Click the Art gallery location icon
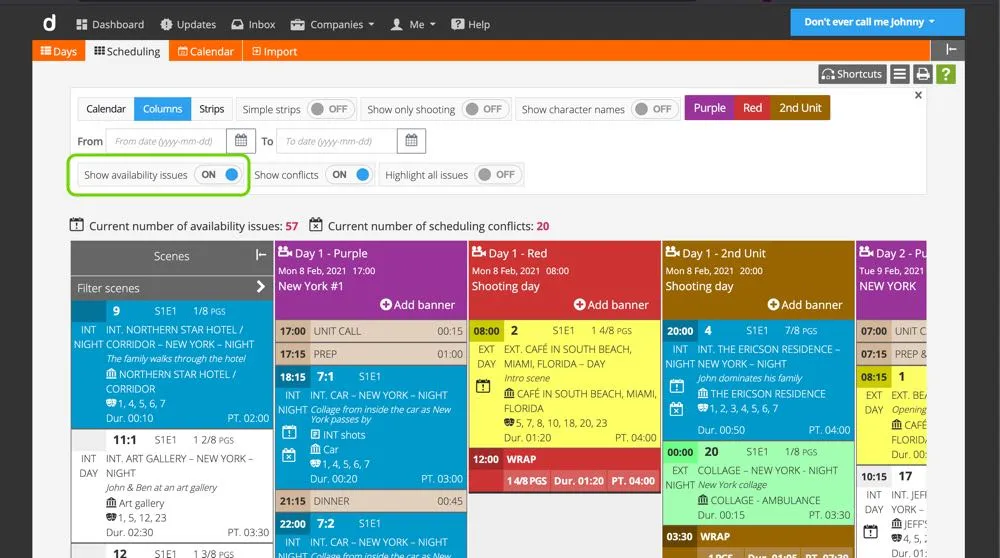The image size is (1000, 558). coord(112,503)
